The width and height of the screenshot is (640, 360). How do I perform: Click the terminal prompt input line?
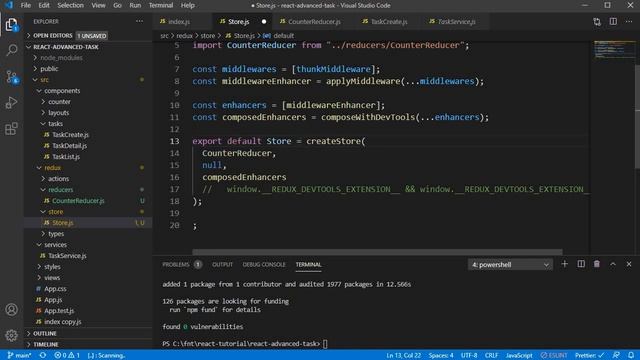[245, 344]
